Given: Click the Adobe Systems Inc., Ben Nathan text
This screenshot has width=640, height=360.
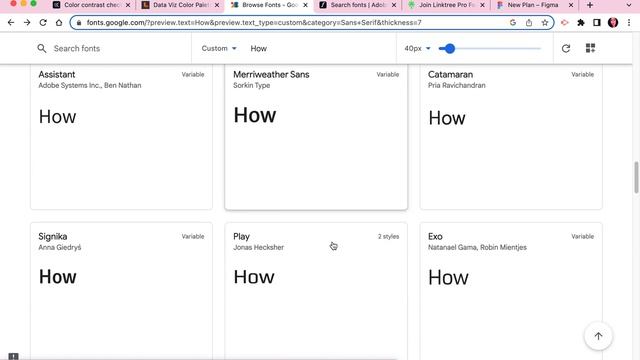Looking at the screenshot, I should pos(90,85).
